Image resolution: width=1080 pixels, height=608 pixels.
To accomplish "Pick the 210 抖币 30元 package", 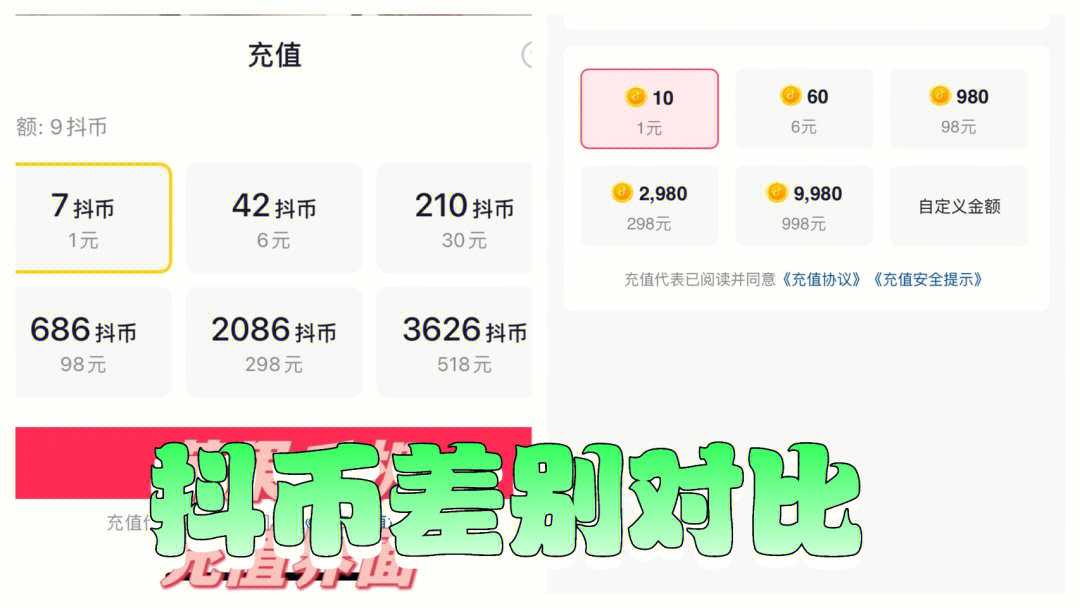I will coord(454,218).
